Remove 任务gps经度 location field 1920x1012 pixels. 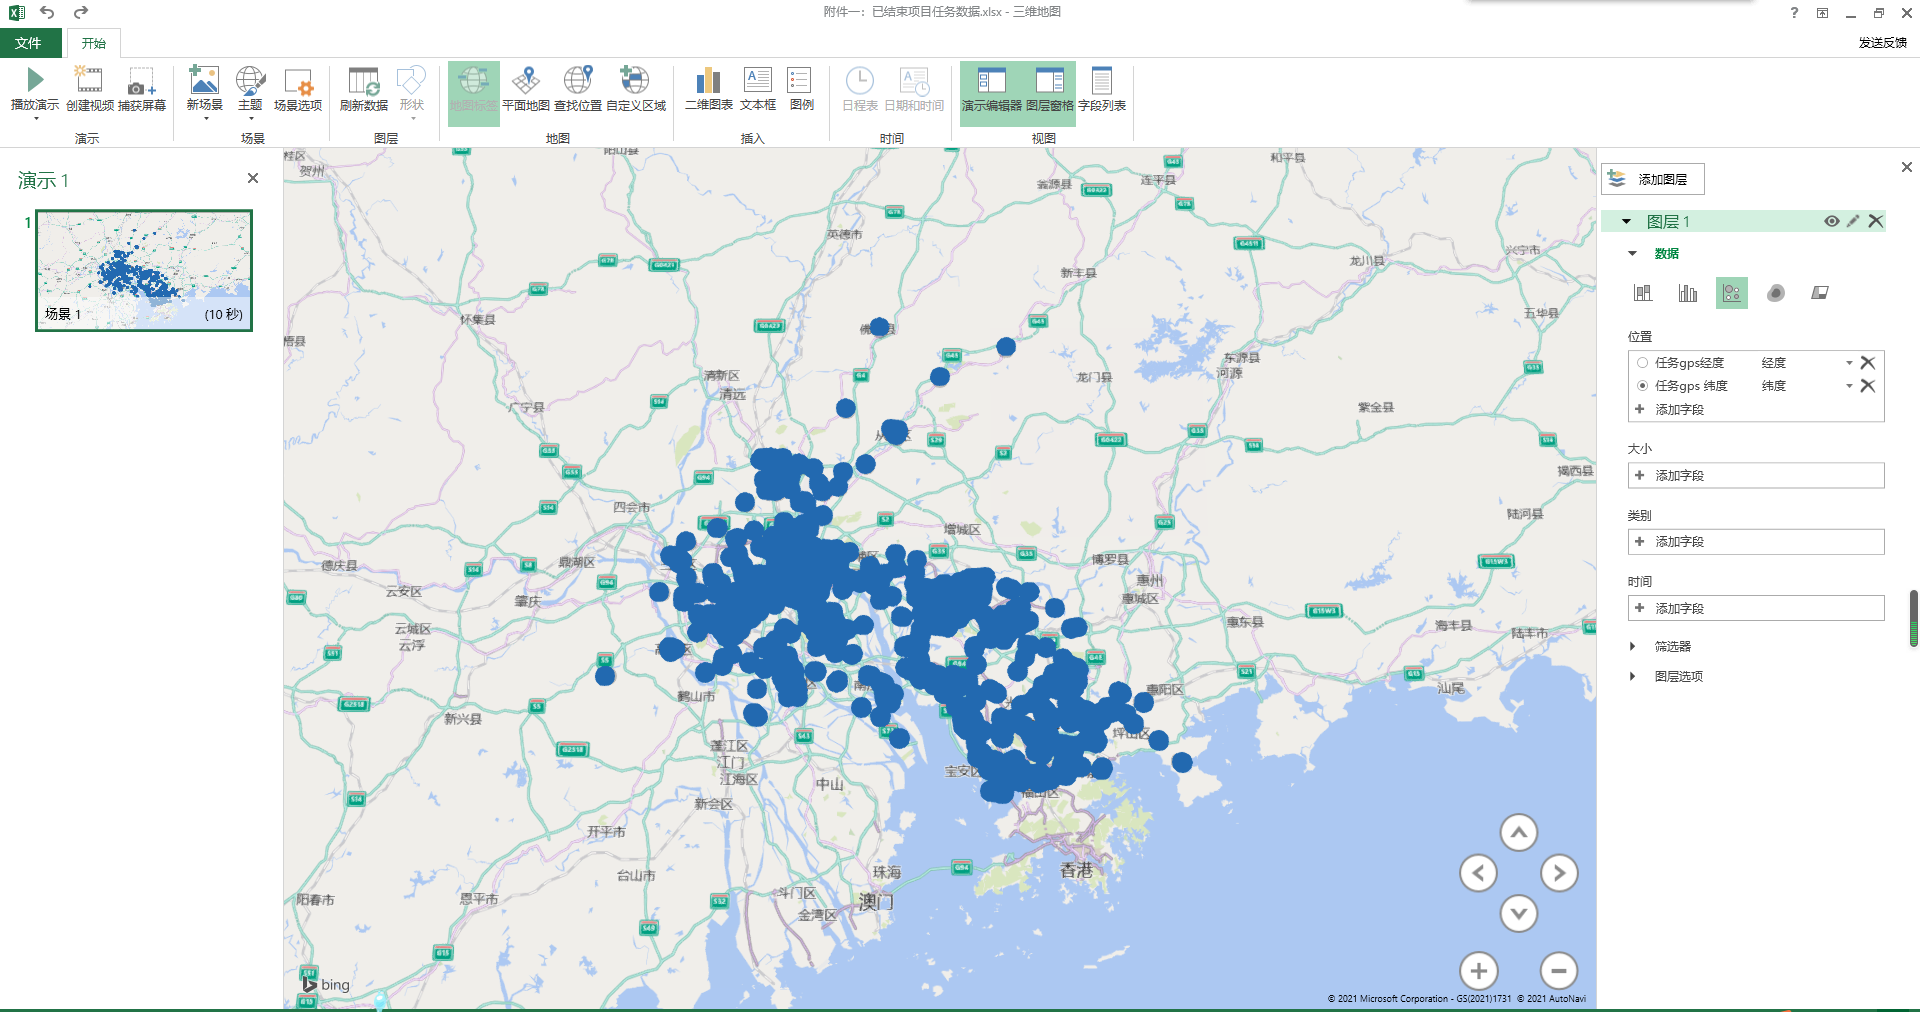(1867, 363)
